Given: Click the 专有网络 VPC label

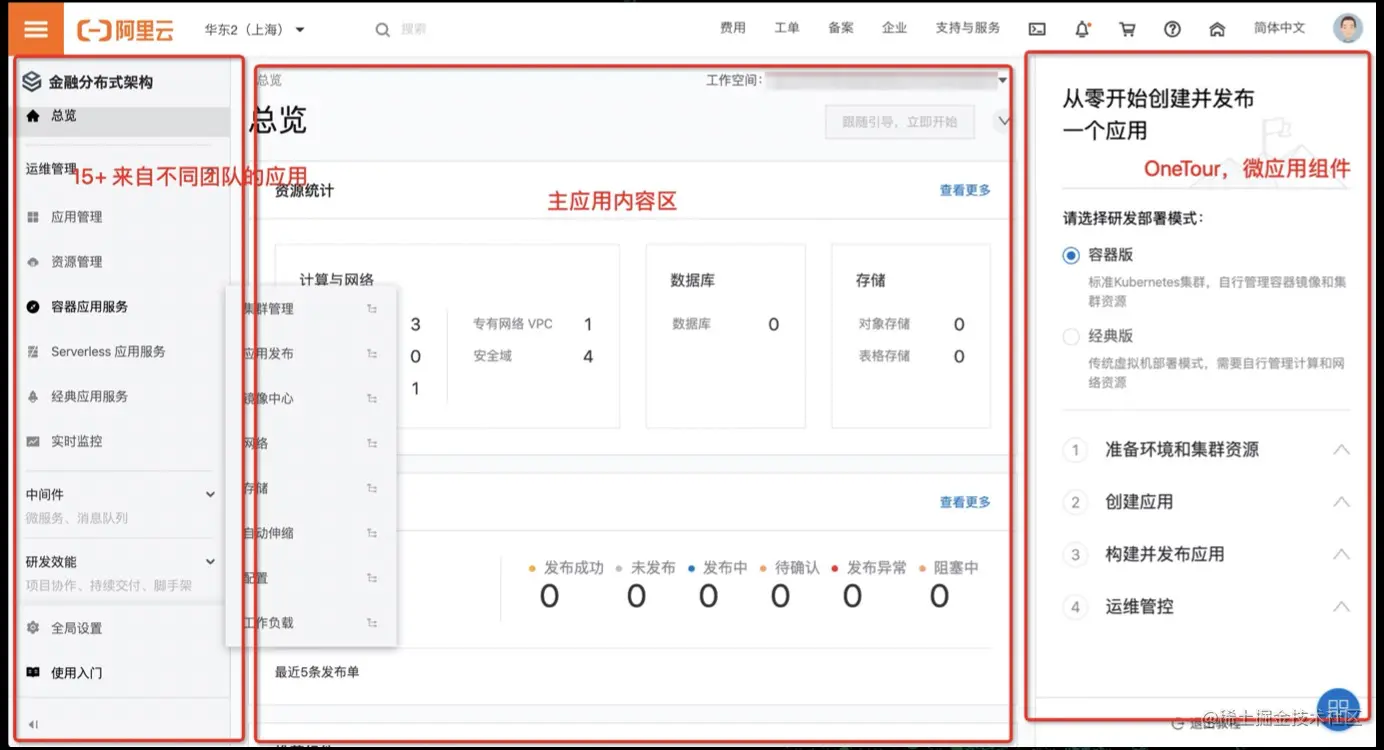Looking at the screenshot, I should [x=513, y=324].
